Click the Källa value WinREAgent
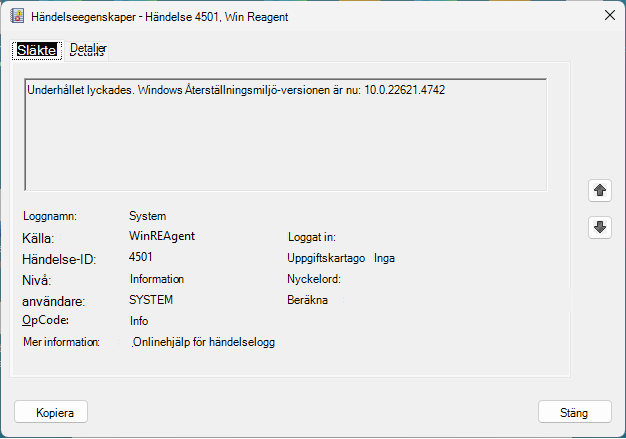The width and height of the screenshot is (626, 439). [162, 236]
